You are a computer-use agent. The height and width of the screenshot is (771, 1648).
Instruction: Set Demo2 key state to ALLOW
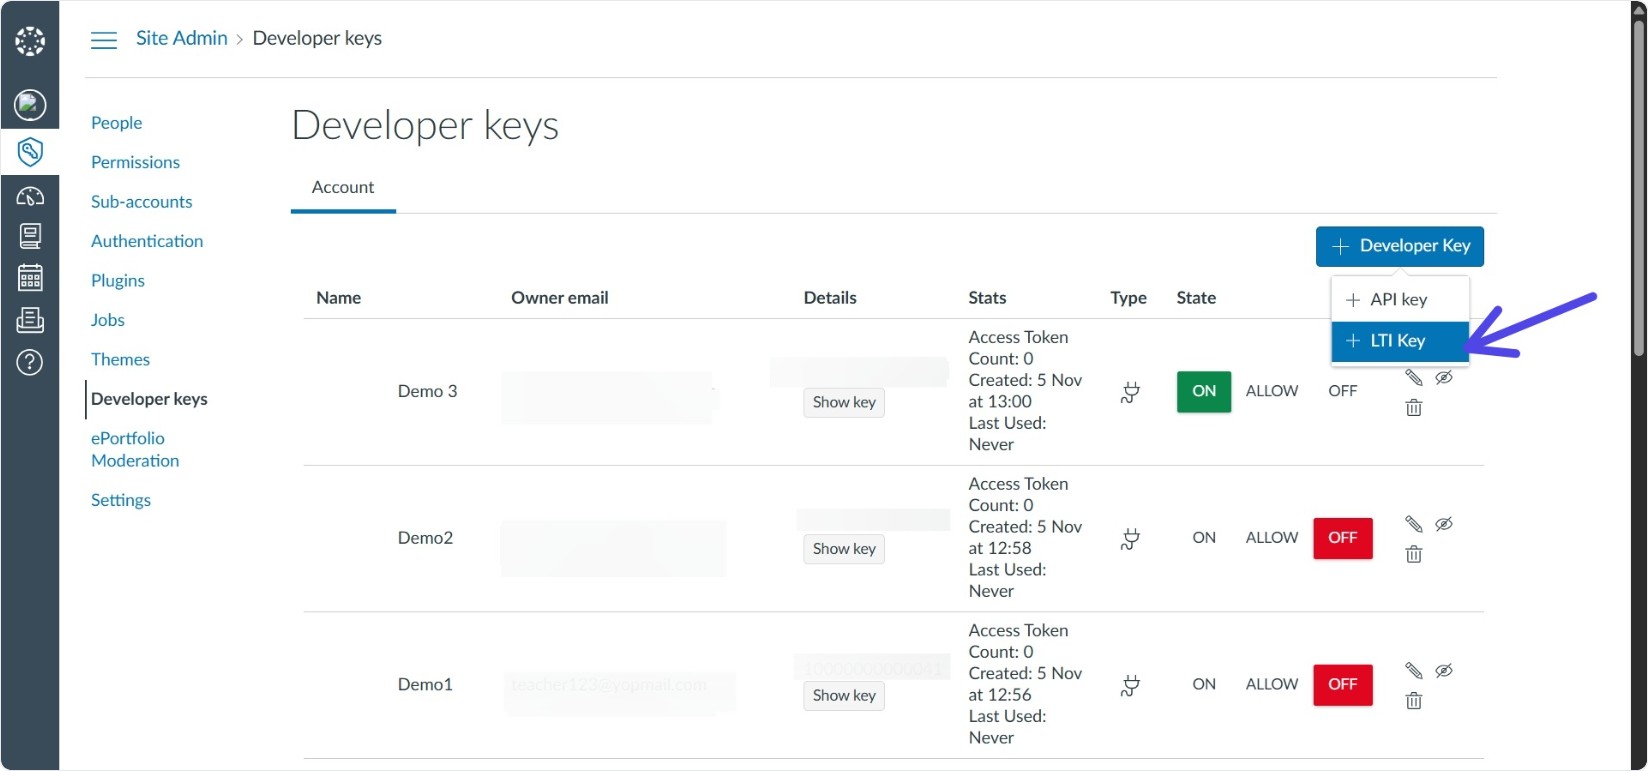click(x=1272, y=538)
